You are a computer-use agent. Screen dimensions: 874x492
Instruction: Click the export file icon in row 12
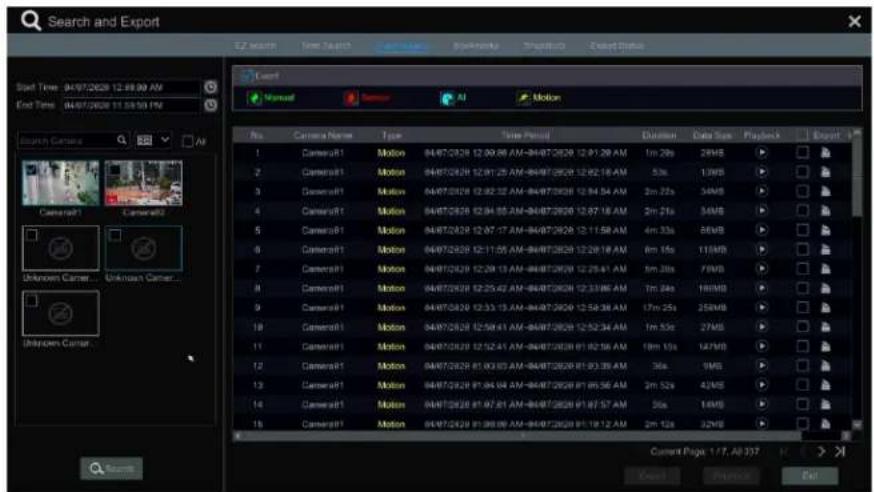click(x=826, y=366)
